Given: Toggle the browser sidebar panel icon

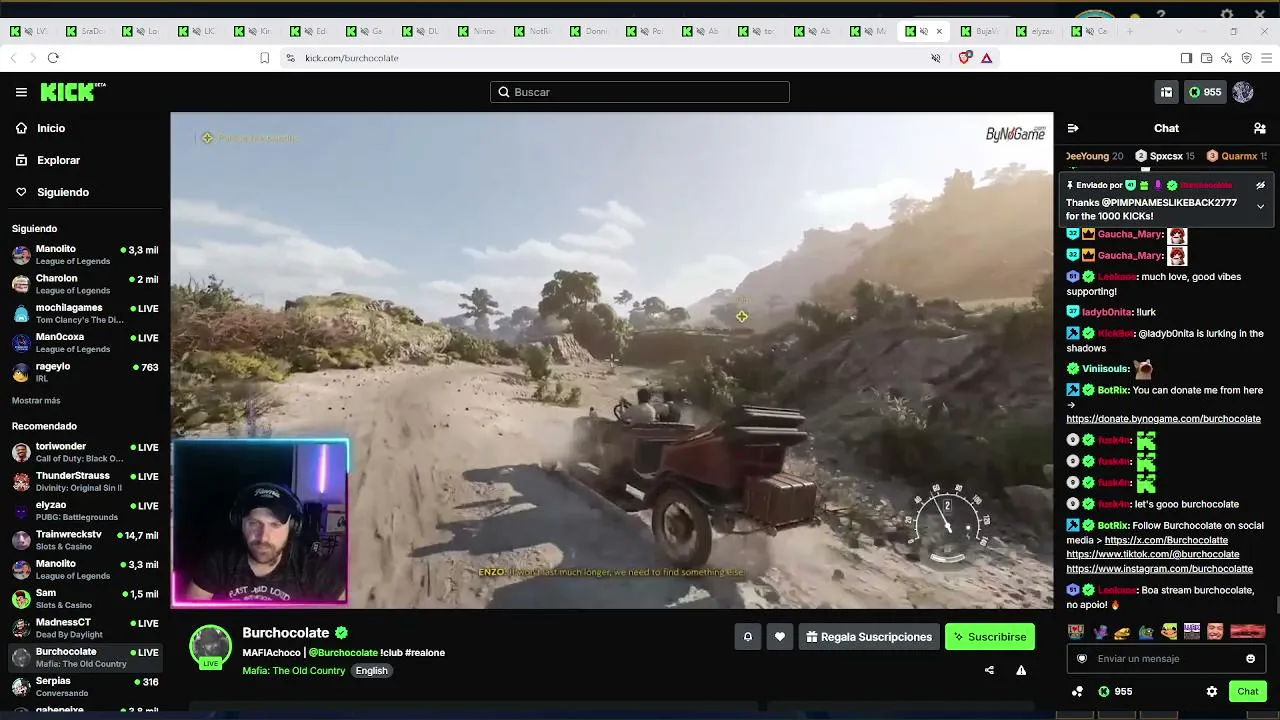Looking at the screenshot, I should (x=1186, y=58).
